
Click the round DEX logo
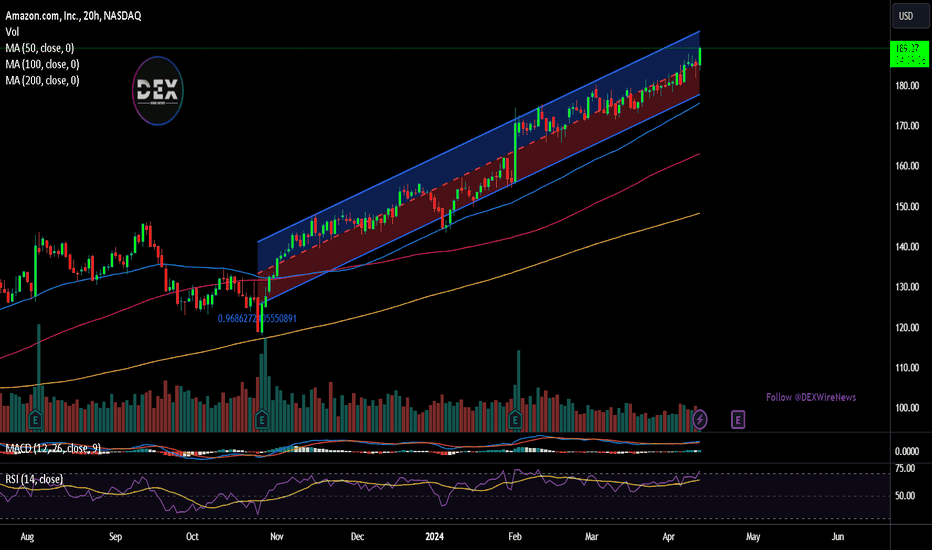[158, 91]
